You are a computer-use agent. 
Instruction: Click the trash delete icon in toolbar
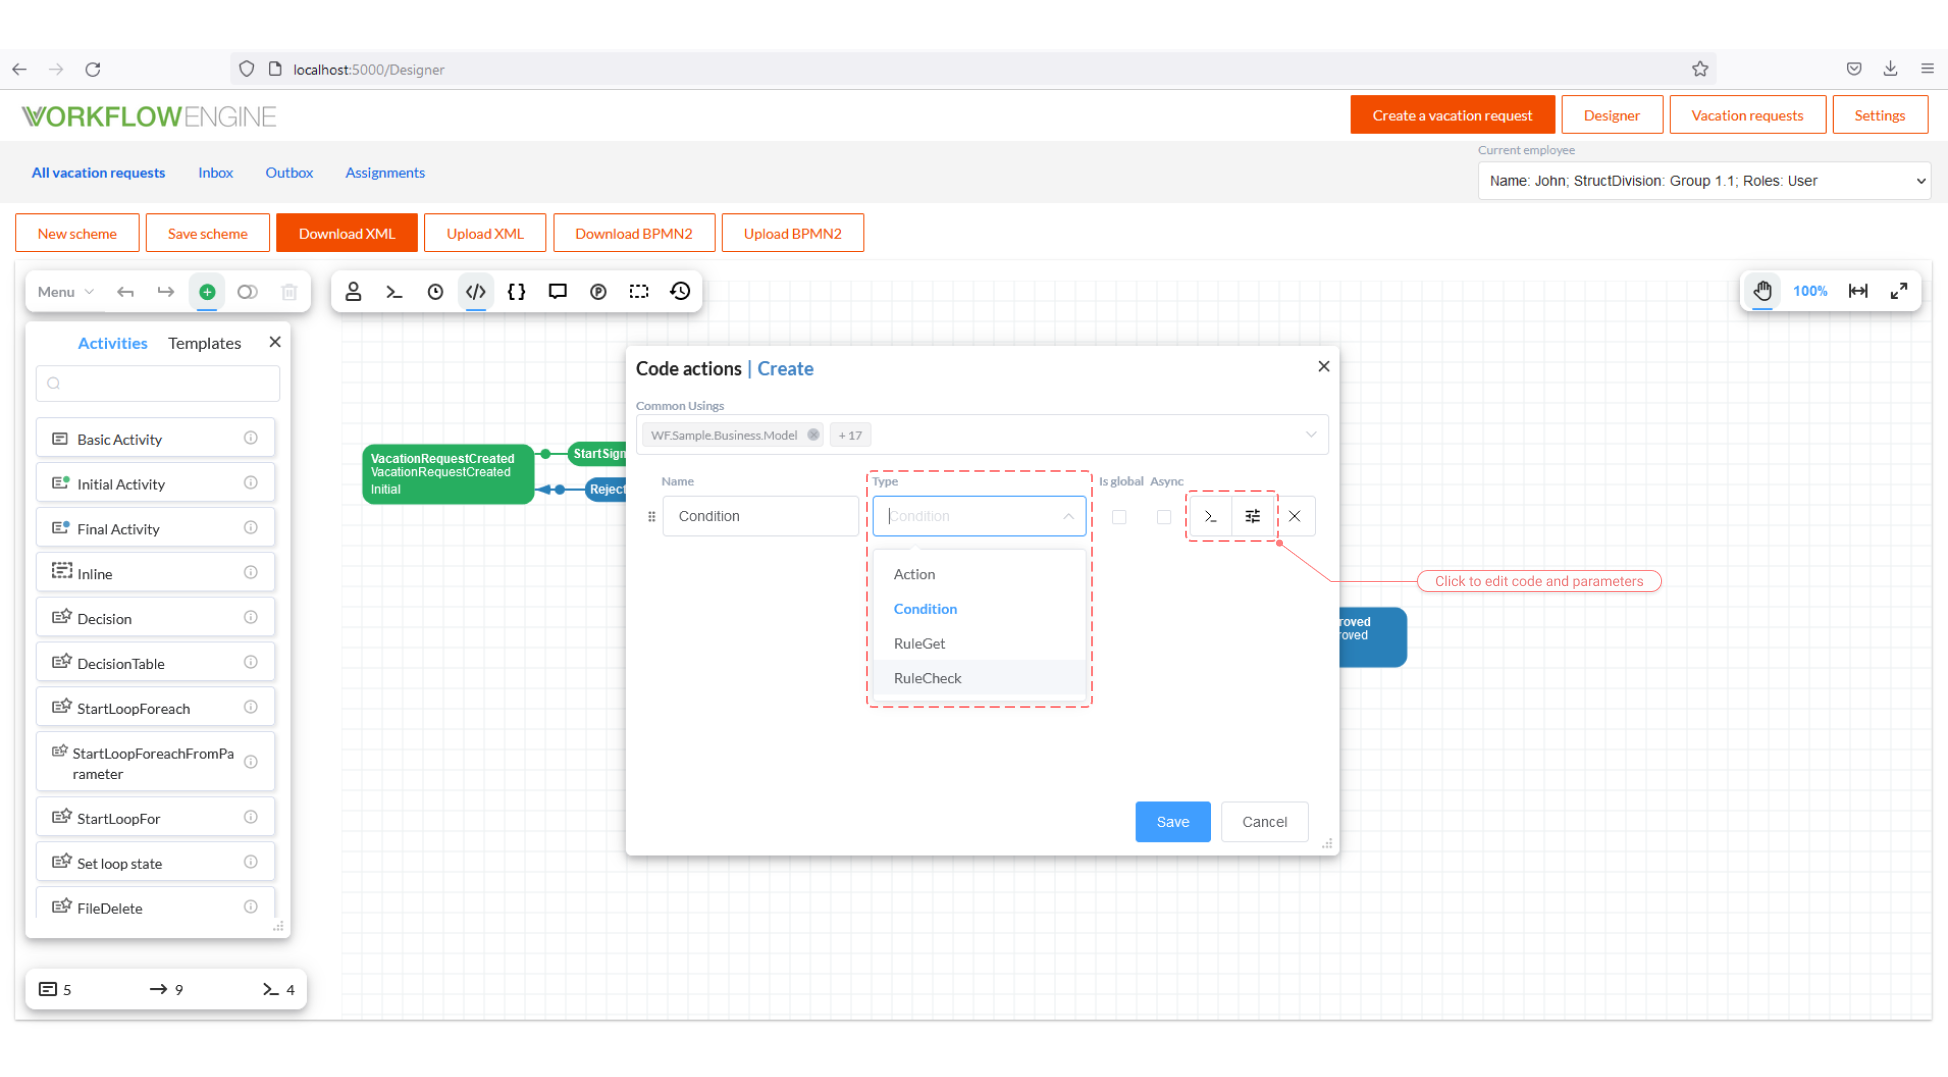click(x=289, y=292)
